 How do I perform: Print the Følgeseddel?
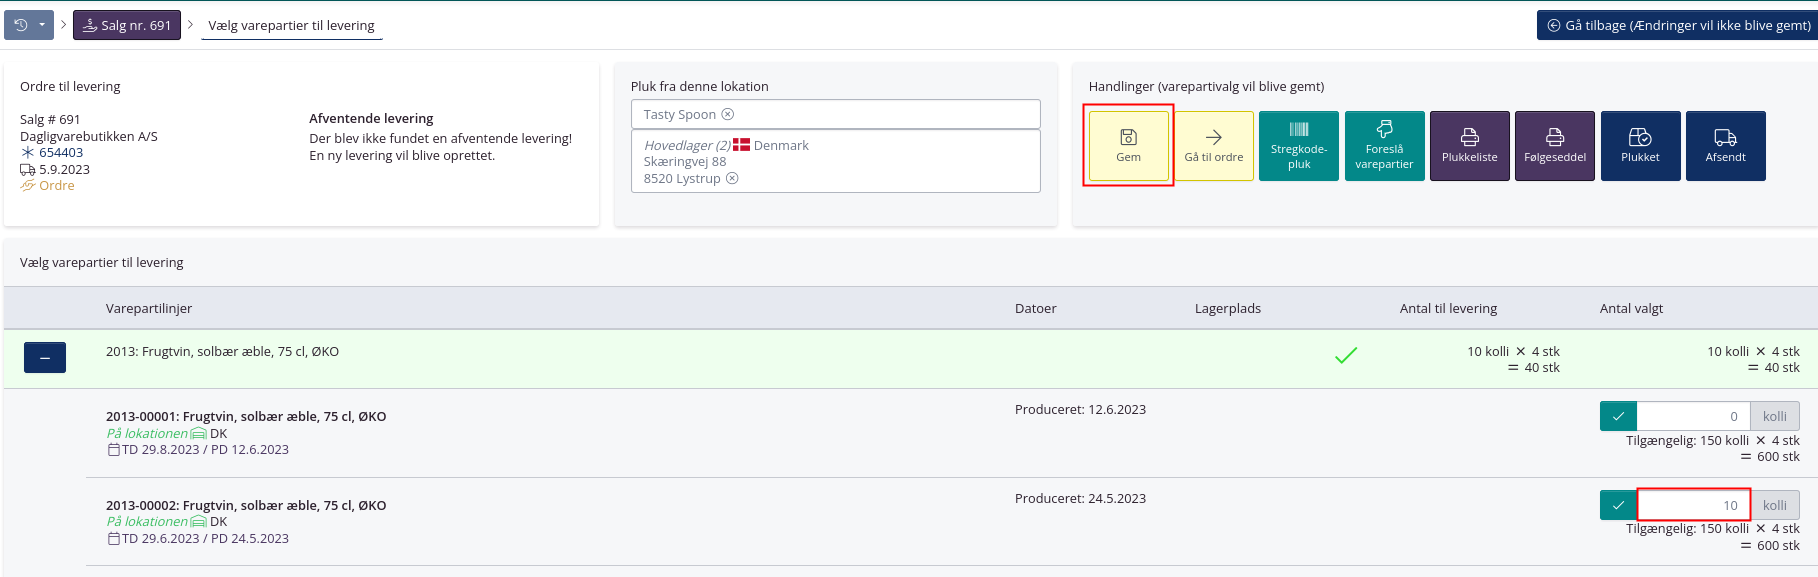(1554, 146)
